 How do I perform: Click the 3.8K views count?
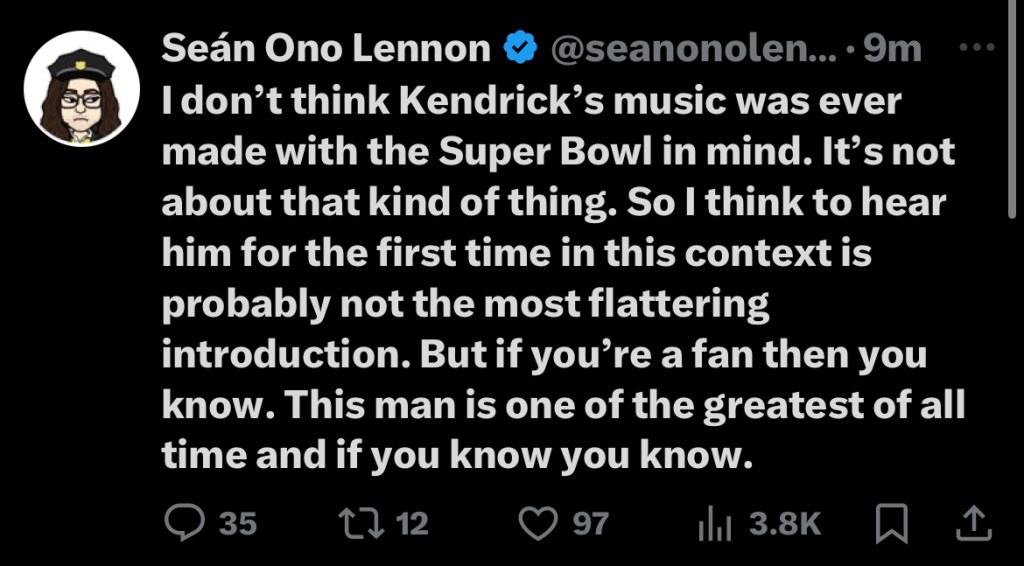click(x=785, y=522)
